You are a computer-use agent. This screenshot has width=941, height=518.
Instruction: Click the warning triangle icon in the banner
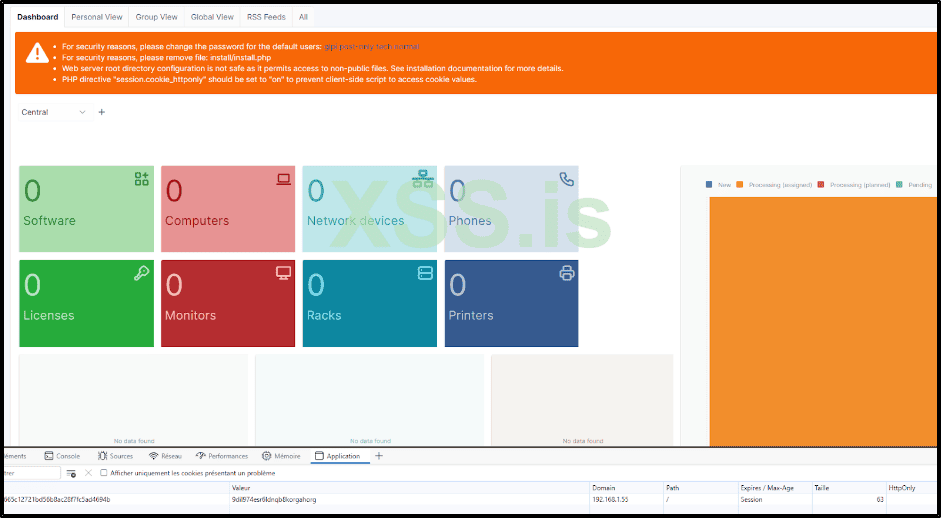[x=37, y=53]
